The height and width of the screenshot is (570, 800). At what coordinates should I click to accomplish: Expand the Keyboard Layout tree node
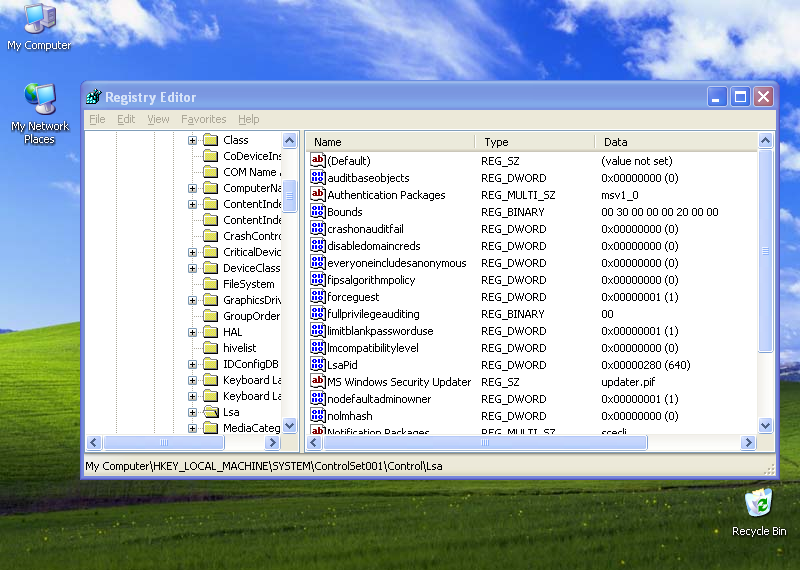(x=192, y=380)
